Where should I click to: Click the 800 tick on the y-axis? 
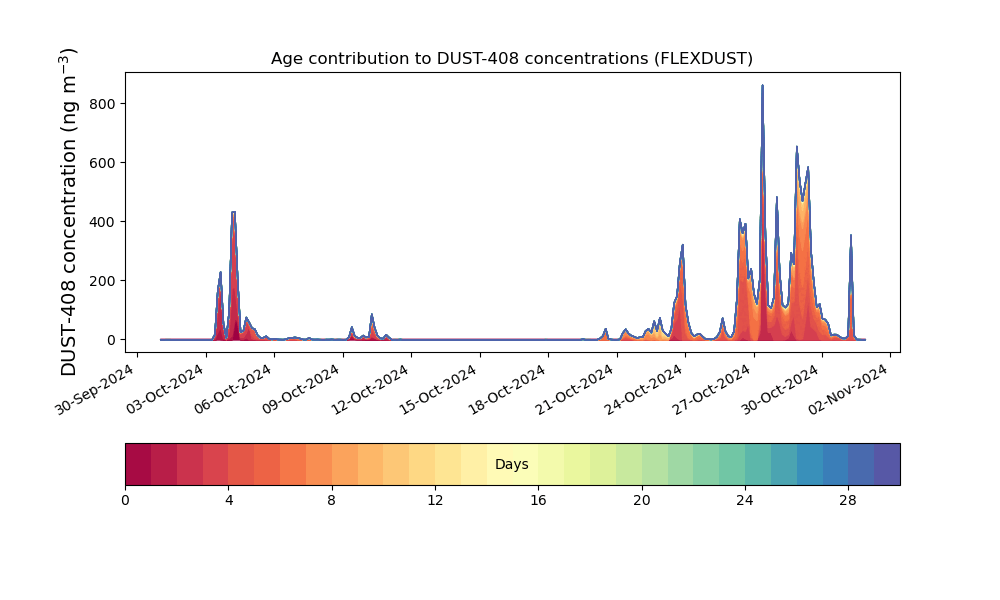(102, 104)
